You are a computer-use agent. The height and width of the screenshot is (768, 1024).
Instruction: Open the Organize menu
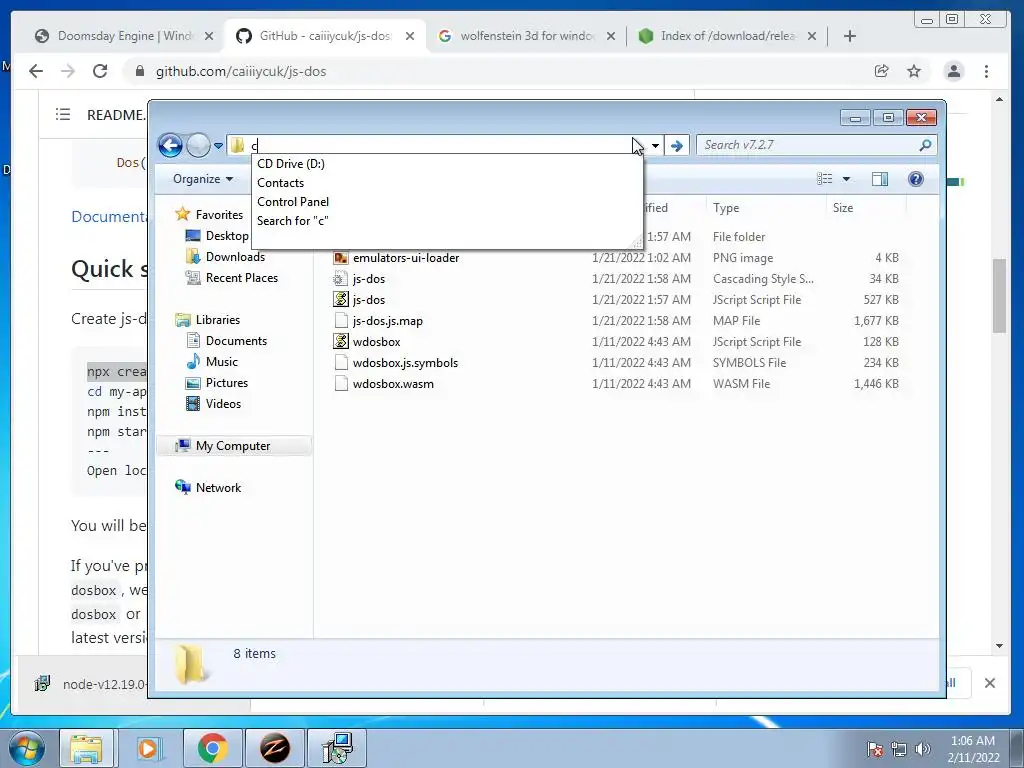(x=202, y=179)
